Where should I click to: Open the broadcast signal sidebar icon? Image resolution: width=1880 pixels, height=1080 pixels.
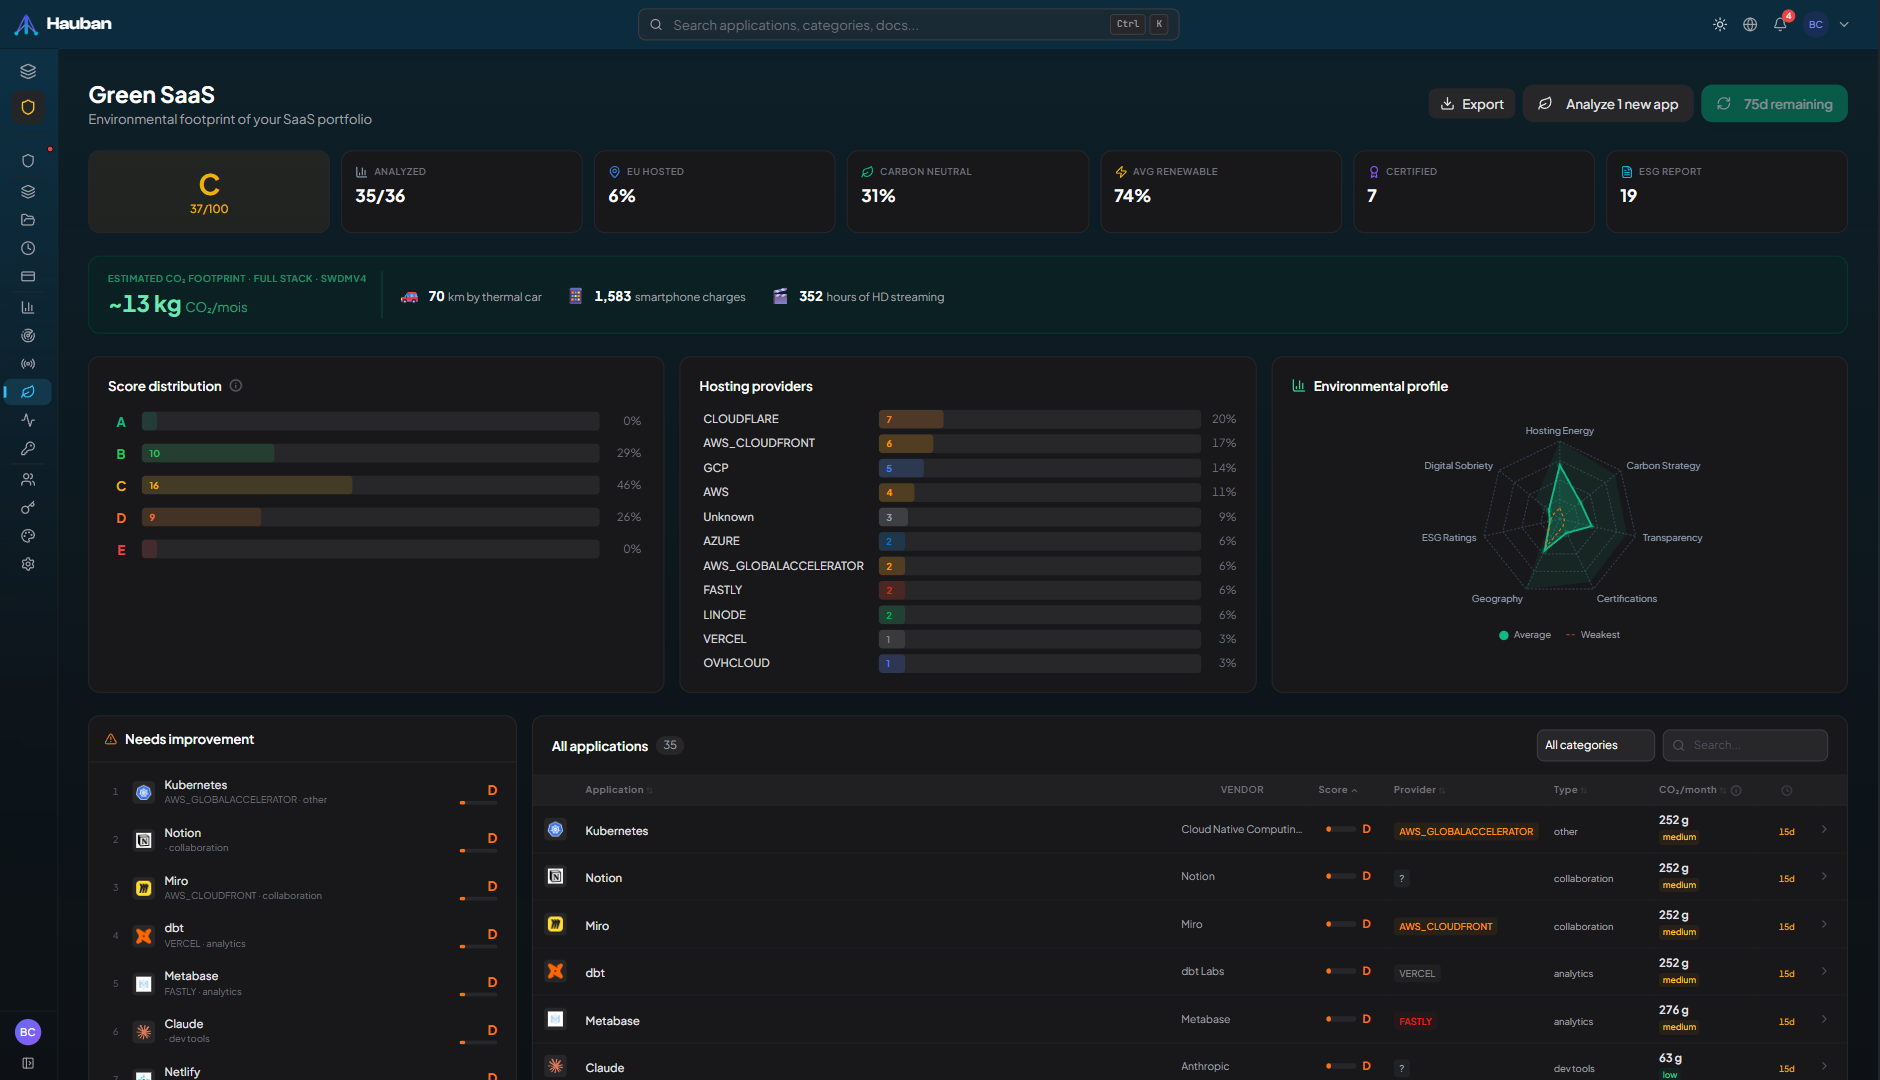pos(28,364)
